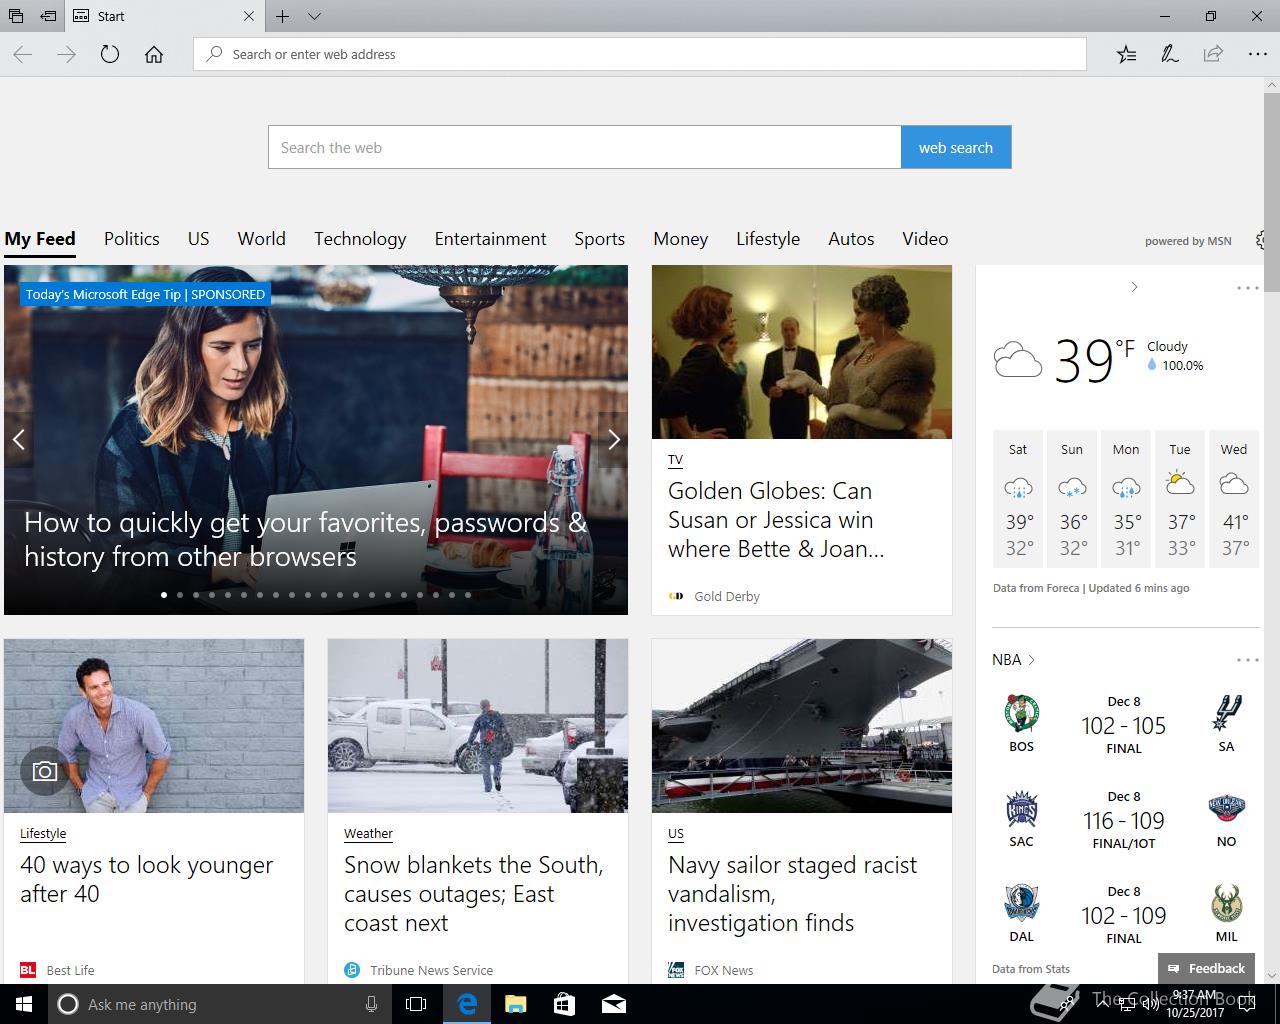Viewport: 1280px width, 1024px height.
Task: Refresh the page with reload icon
Action: pos(110,54)
